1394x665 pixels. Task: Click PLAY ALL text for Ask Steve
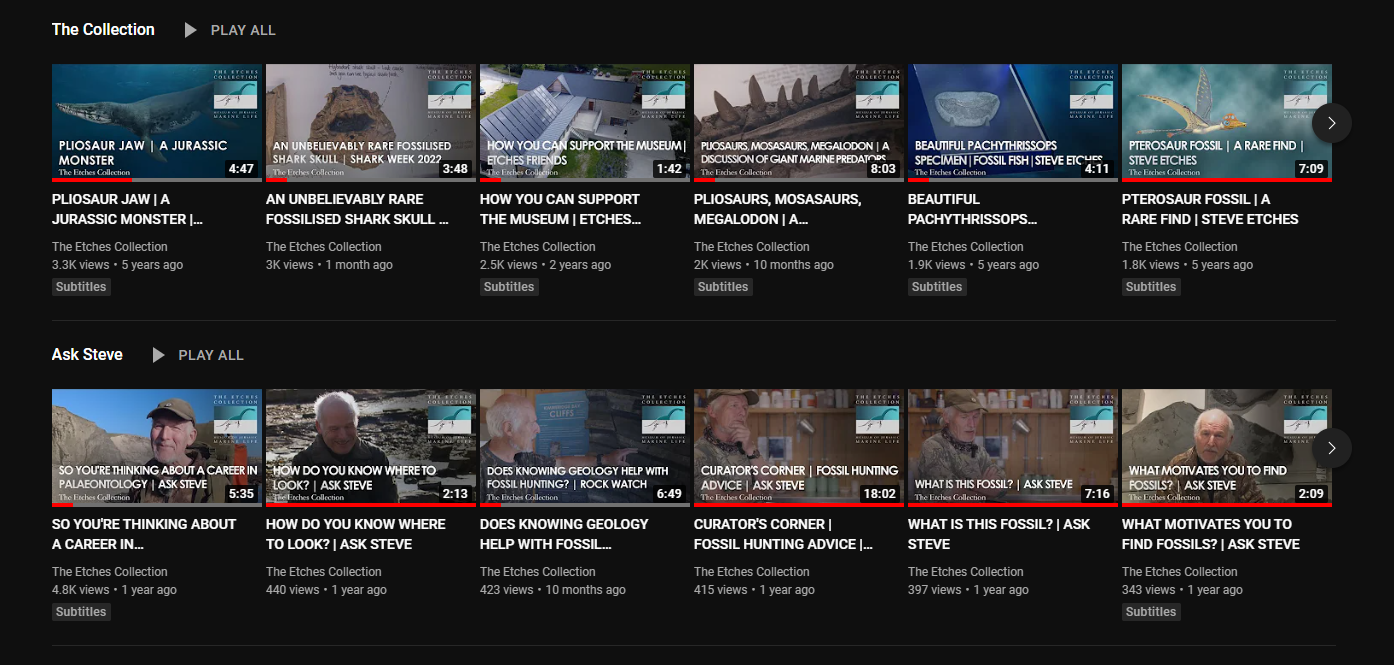coord(211,355)
